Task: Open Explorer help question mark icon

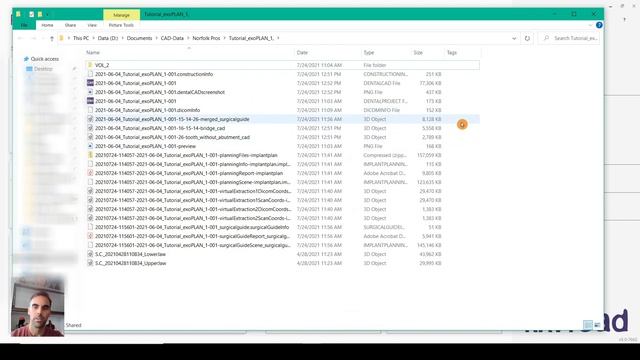Action: coord(599,25)
